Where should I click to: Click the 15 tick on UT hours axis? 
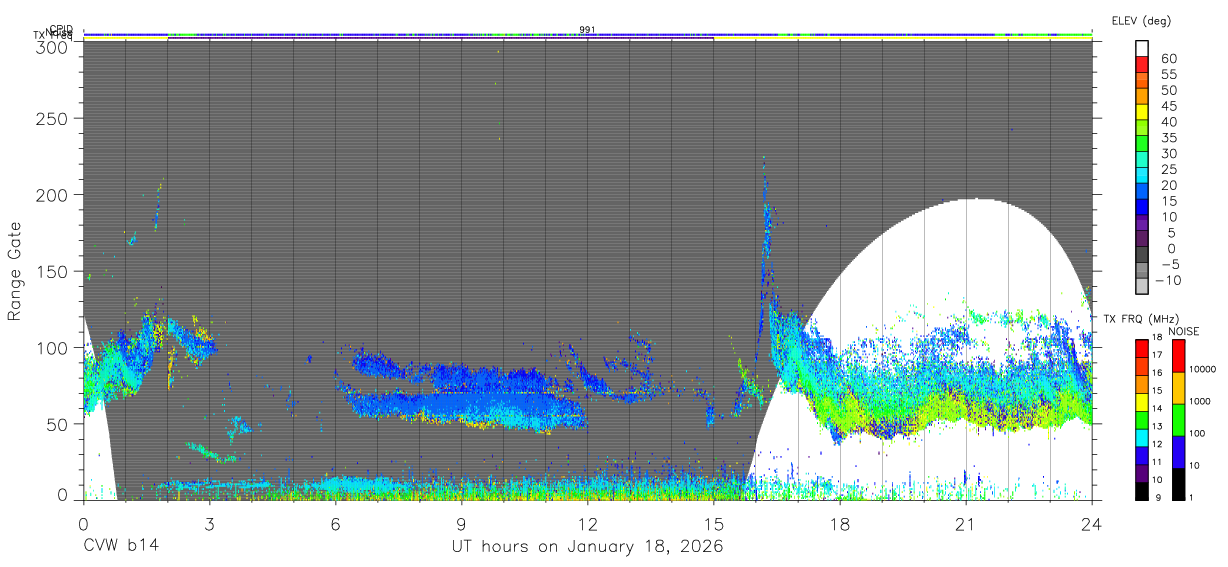[x=714, y=523]
